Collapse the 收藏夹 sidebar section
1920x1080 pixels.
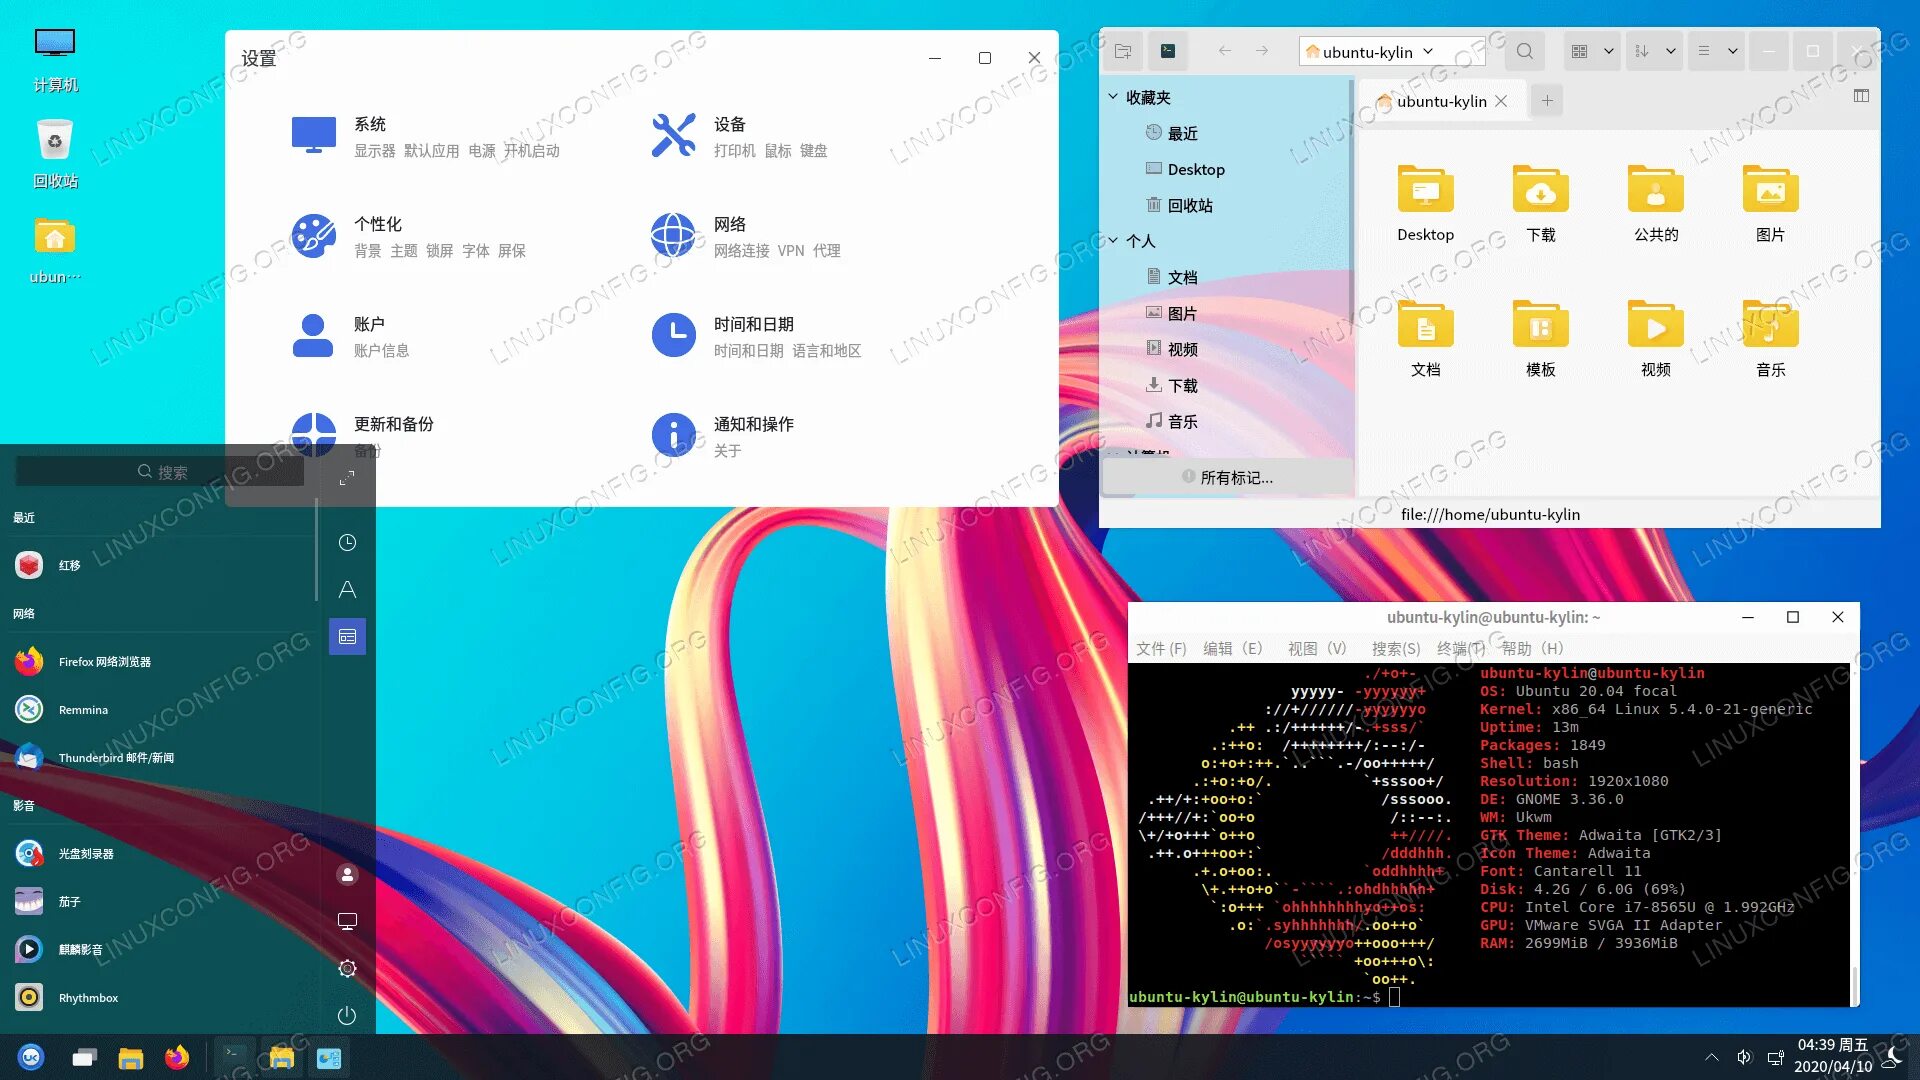point(1113,97)
